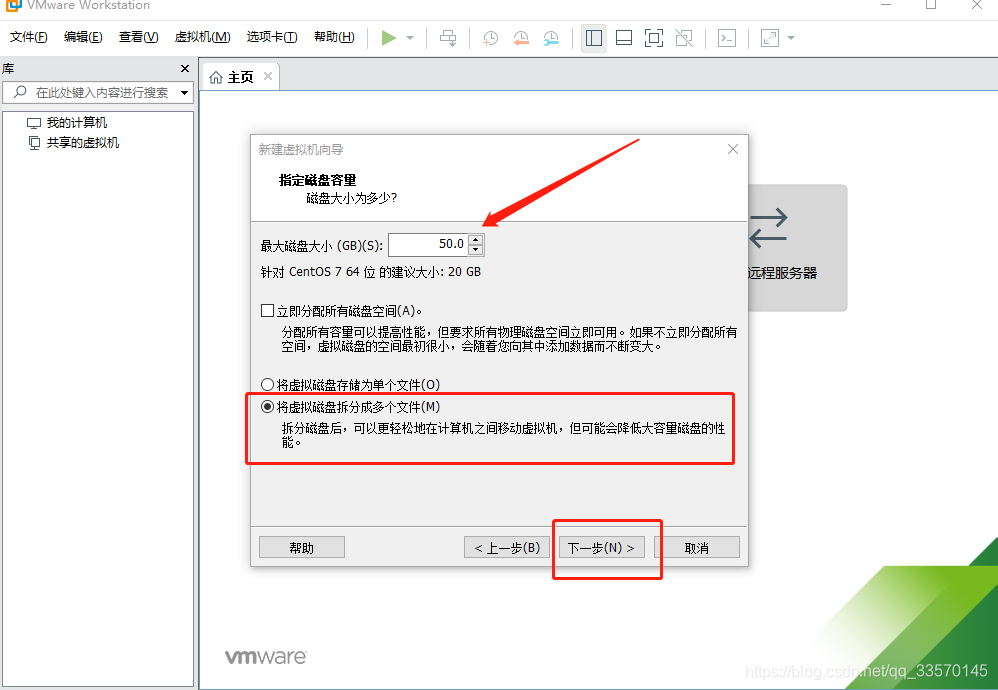Image resolution: width=998 pixels, height=690 pixels.
Task: Toggle the thumbnail bar
Action: (x=624, y=37)
